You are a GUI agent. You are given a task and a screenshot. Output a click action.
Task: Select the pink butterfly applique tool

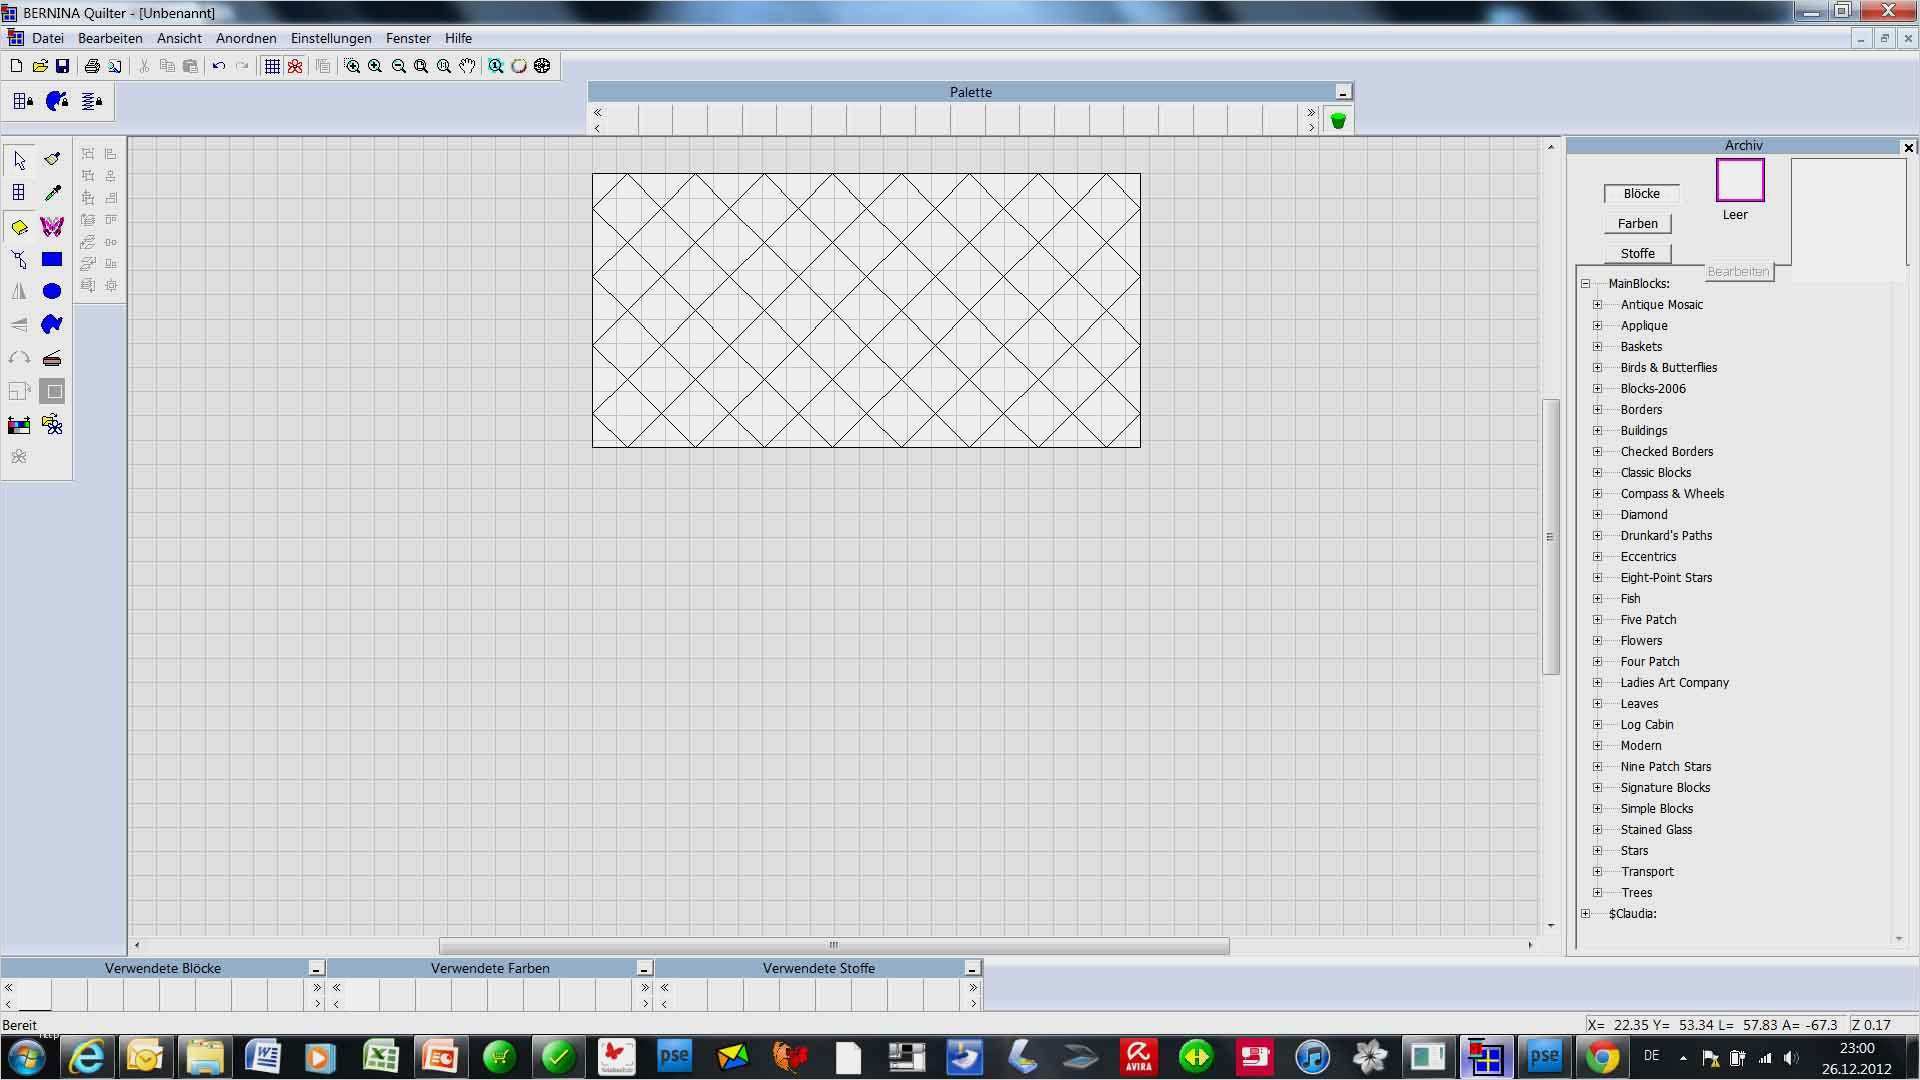(52, 226)
